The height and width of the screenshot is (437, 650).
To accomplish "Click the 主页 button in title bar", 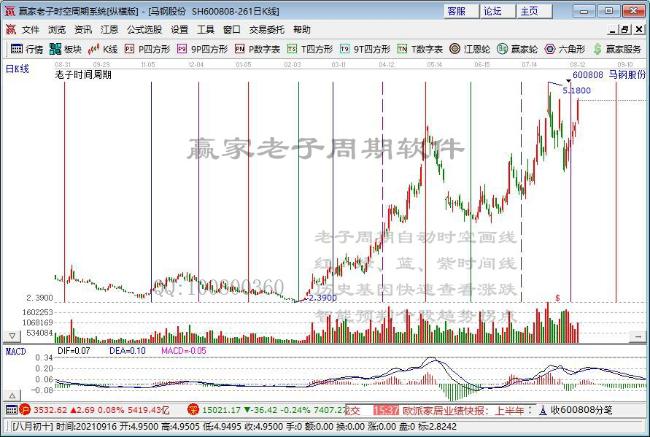I will [534, 11].
